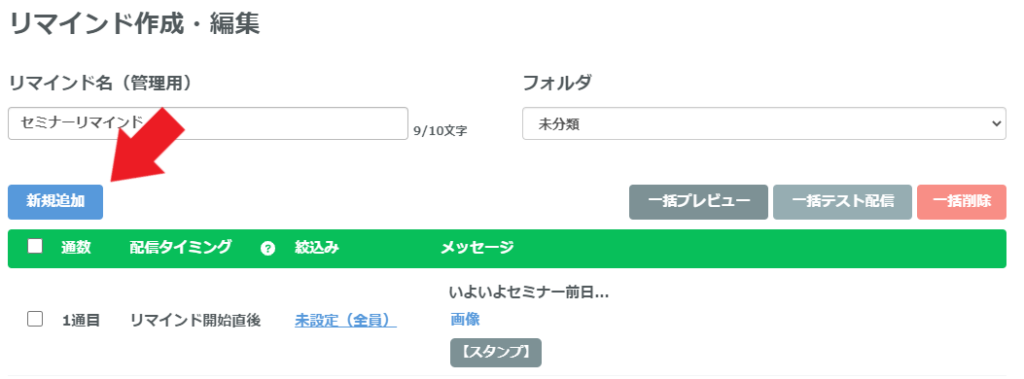Open the 未分類 folder select box
Image resolution: width=1024 pixels, height=379 pixels.
point(764,124)
